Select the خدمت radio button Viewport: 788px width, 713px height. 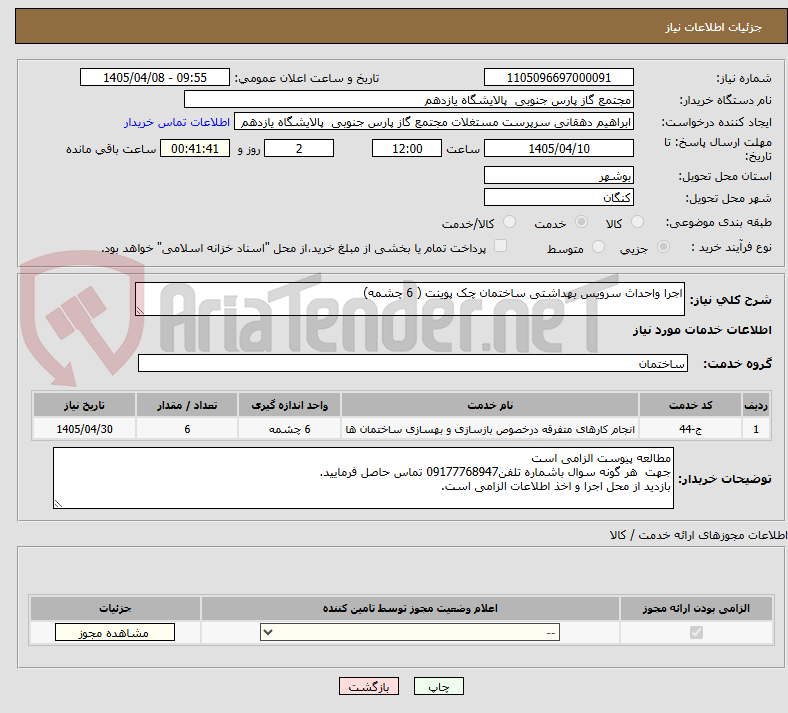click(x=581, y=222)
